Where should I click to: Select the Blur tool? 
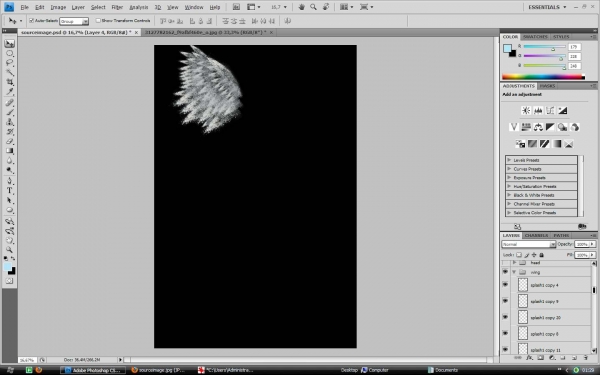pyautogui.click(x=10, y=161)
